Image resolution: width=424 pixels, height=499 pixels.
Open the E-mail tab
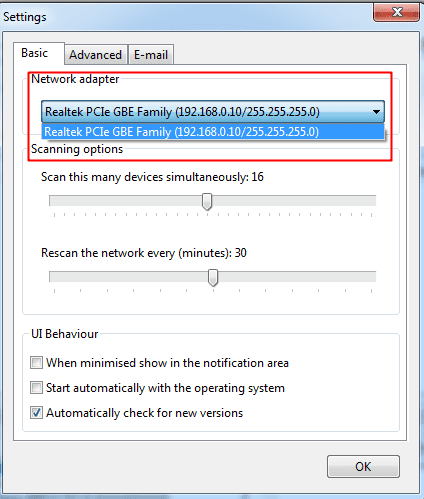click(x=151, y=55)
